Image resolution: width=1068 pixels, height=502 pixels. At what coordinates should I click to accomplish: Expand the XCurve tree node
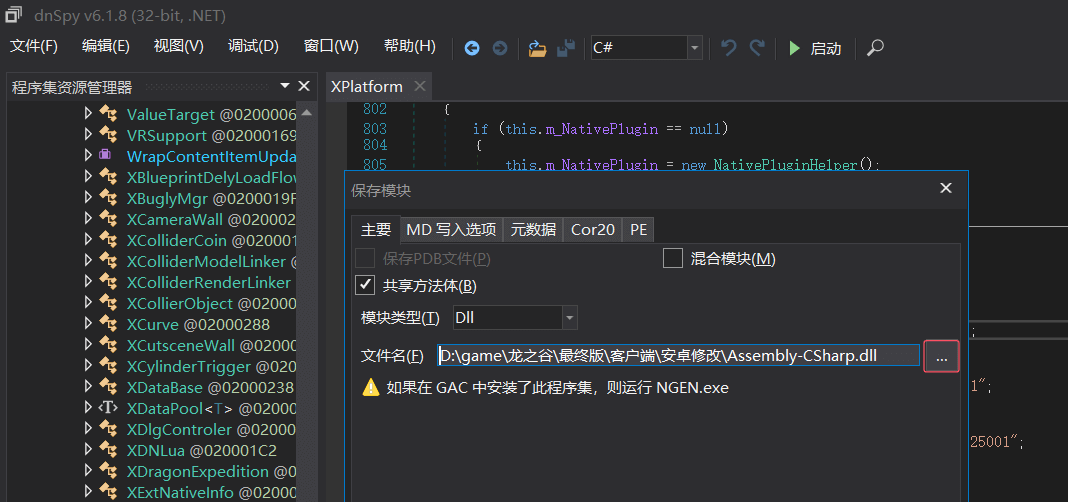pyautogui.click(x=88, y=324)
